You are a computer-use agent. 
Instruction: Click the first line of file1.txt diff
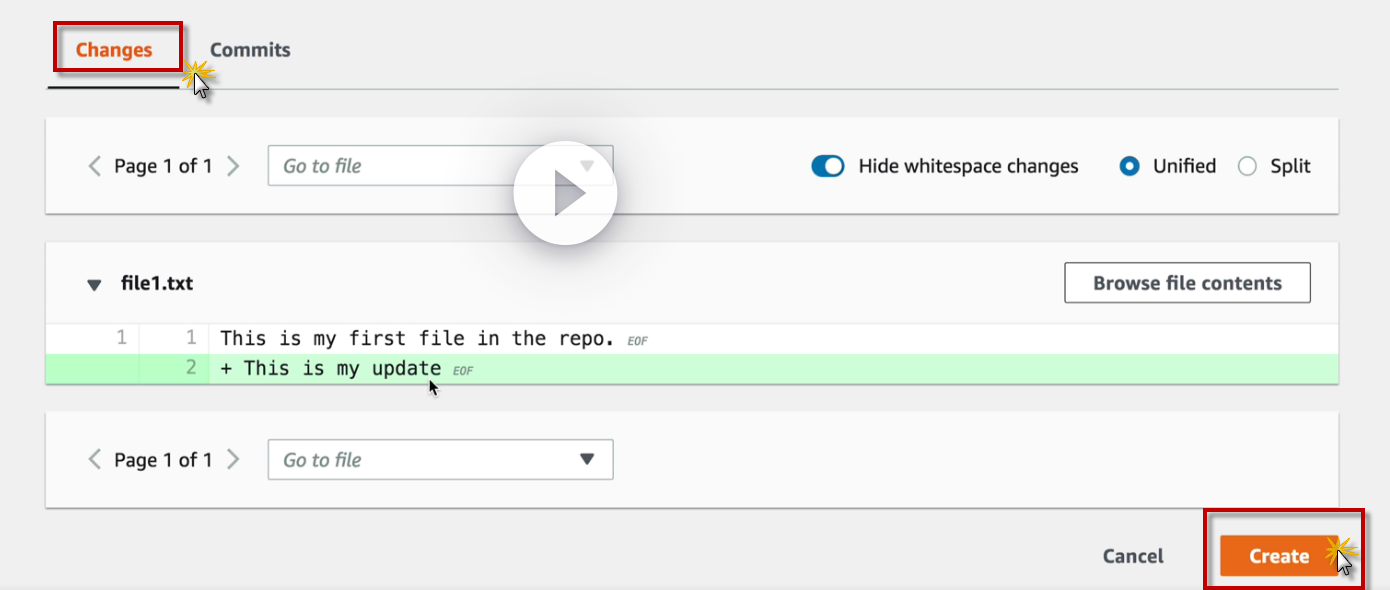point(417,339)
